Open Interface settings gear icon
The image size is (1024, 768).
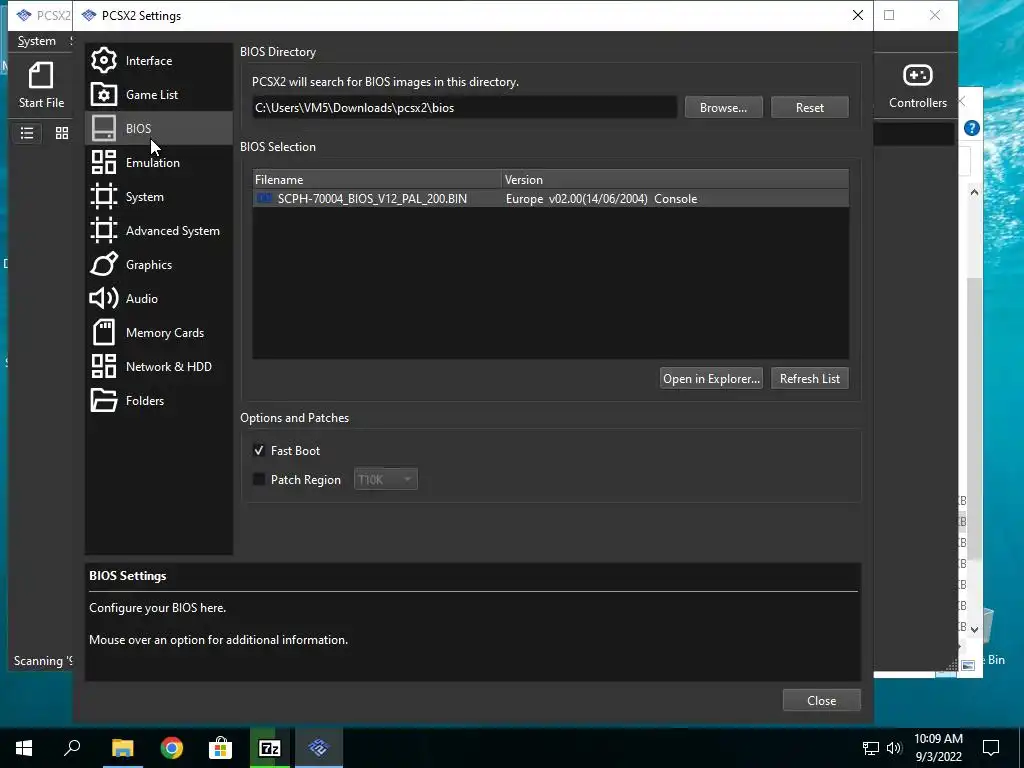coord(104,60)
